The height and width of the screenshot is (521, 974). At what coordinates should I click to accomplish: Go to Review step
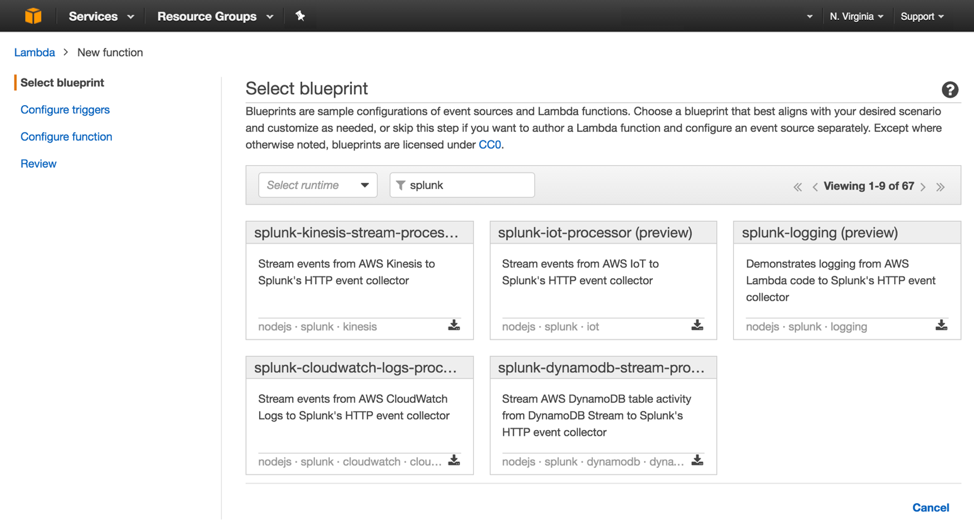[39, 164]
